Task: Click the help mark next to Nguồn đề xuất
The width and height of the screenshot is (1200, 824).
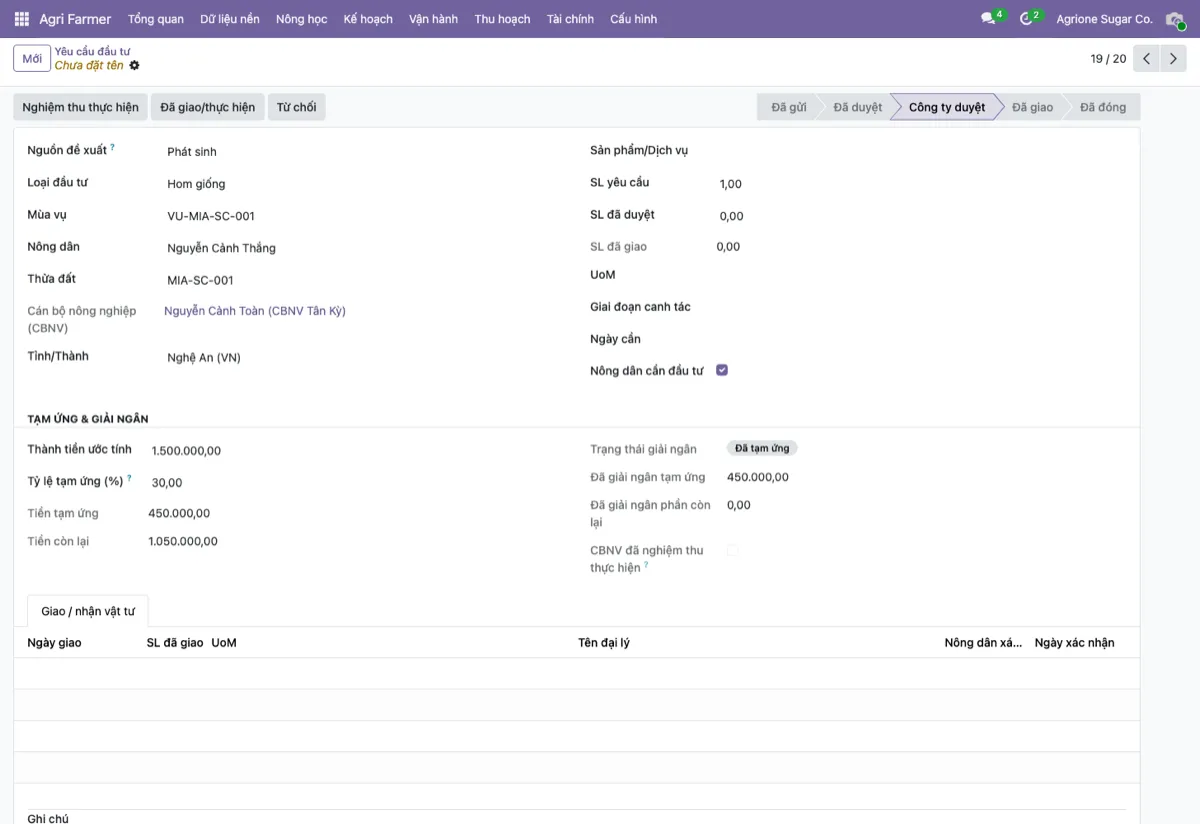Action: tap(112, 148)
